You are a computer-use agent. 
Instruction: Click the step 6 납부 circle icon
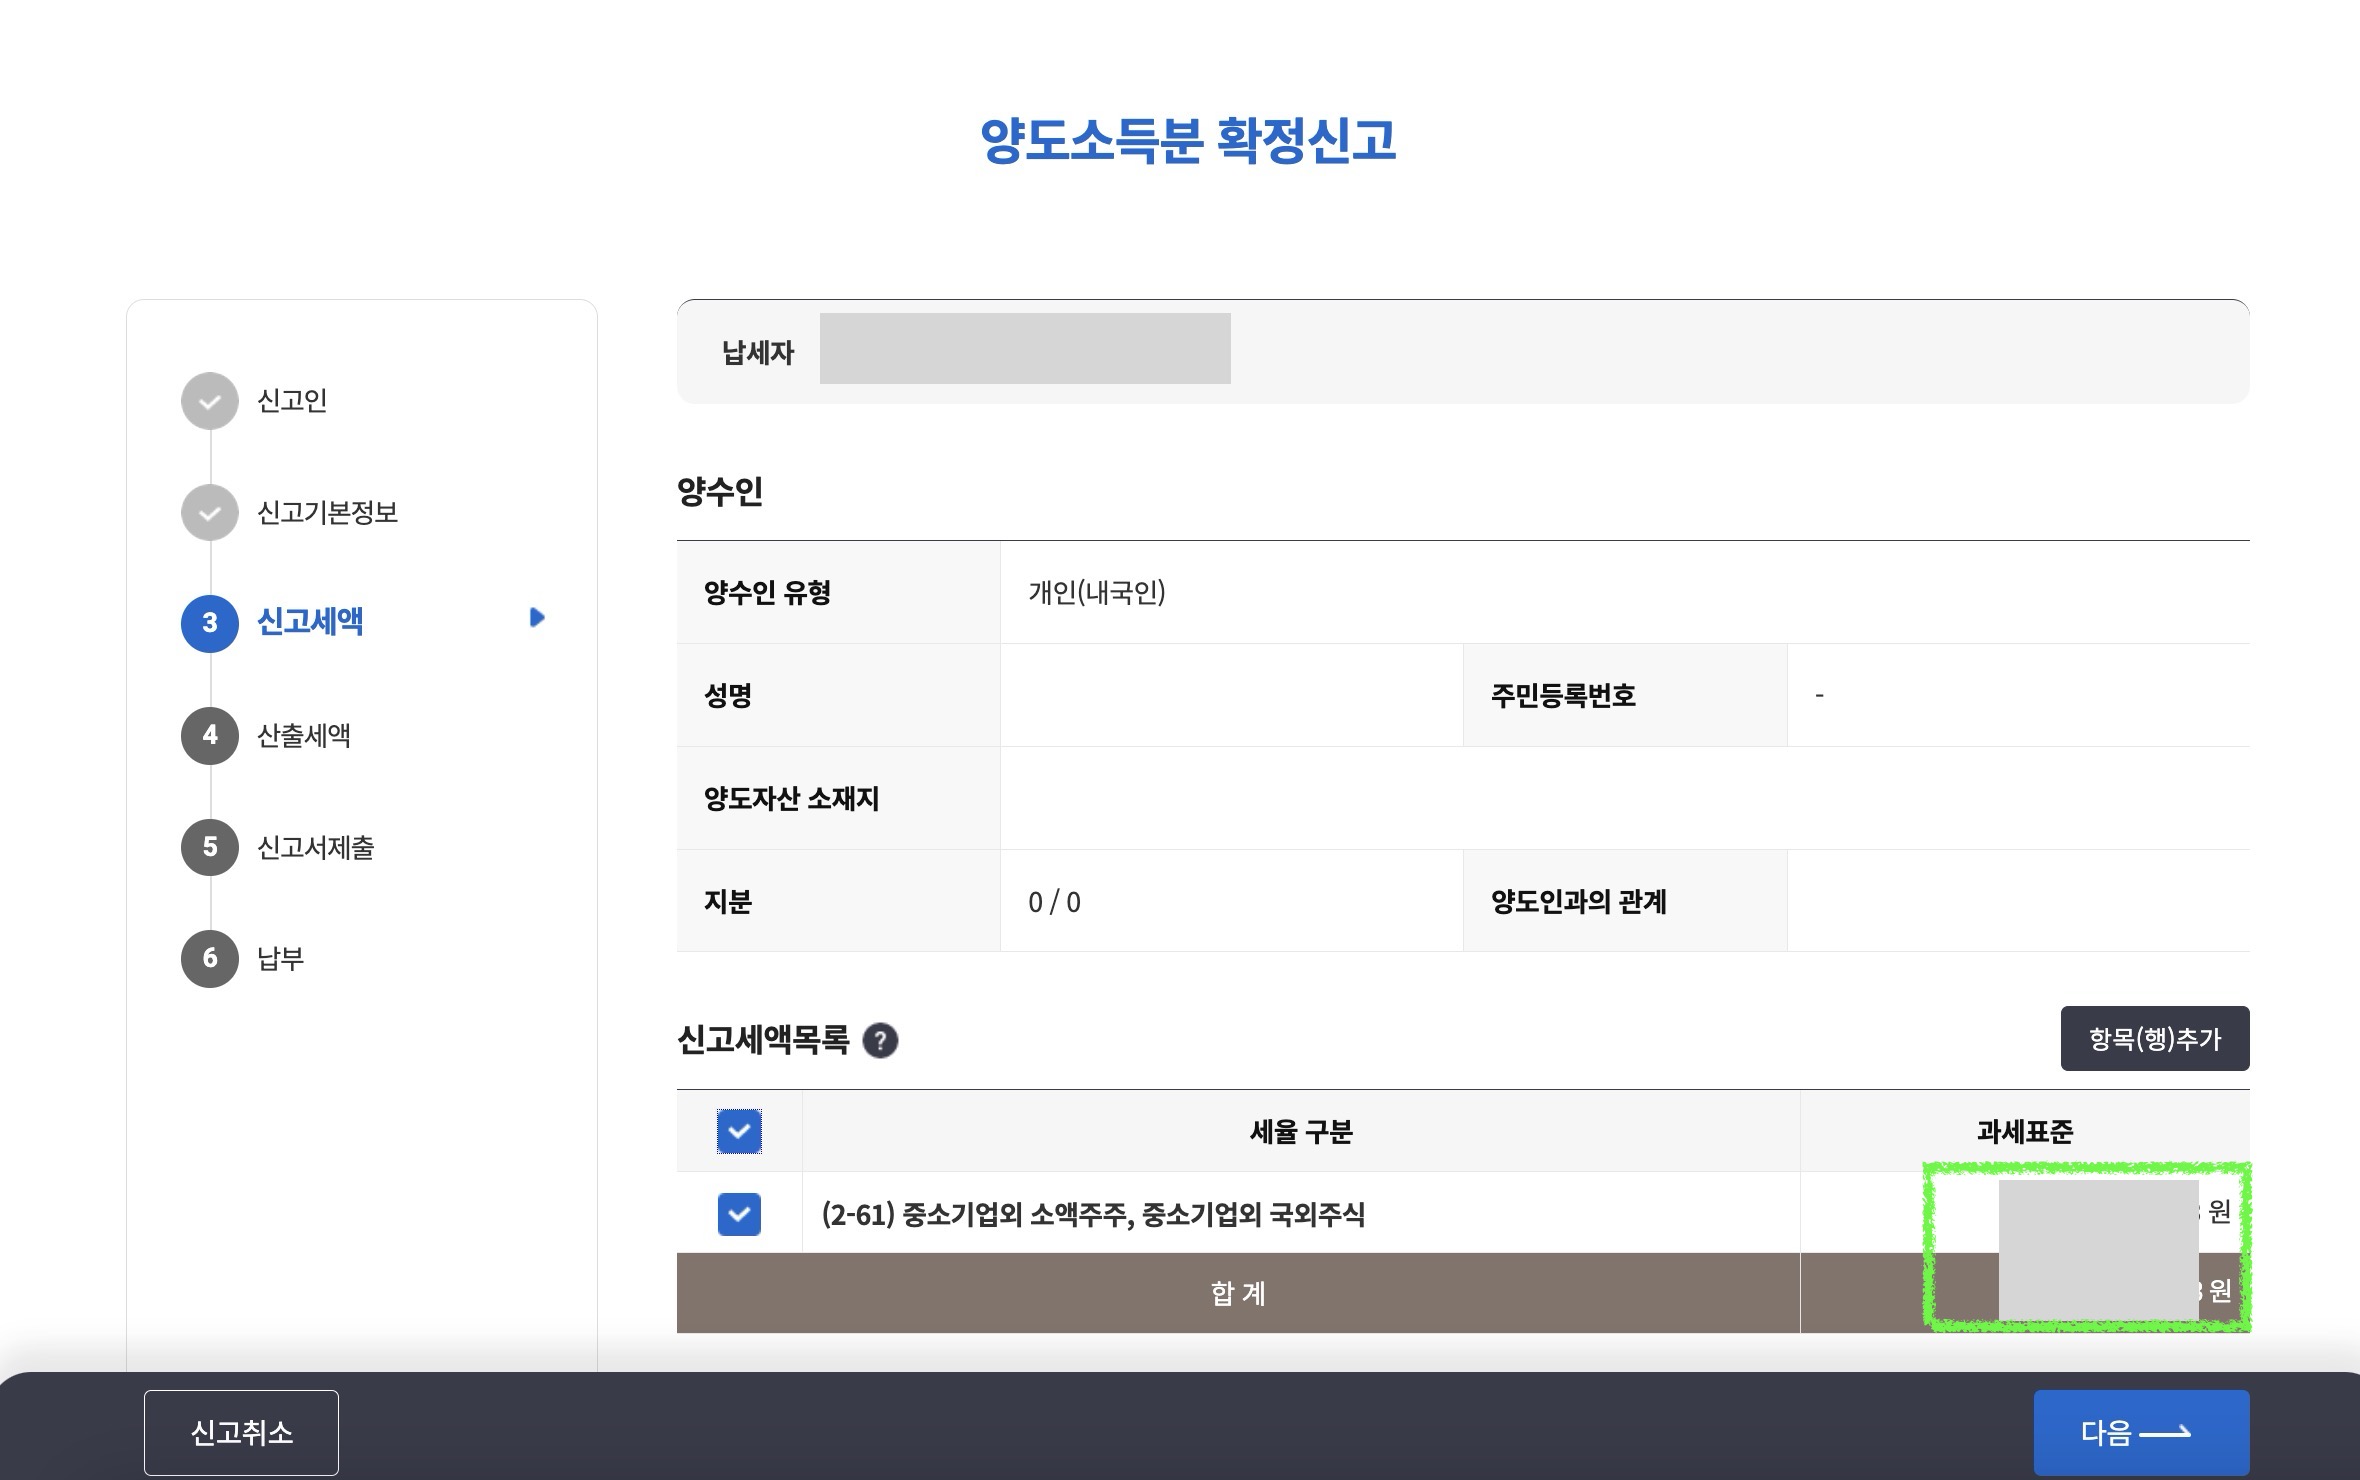click(x=210, y=959)
